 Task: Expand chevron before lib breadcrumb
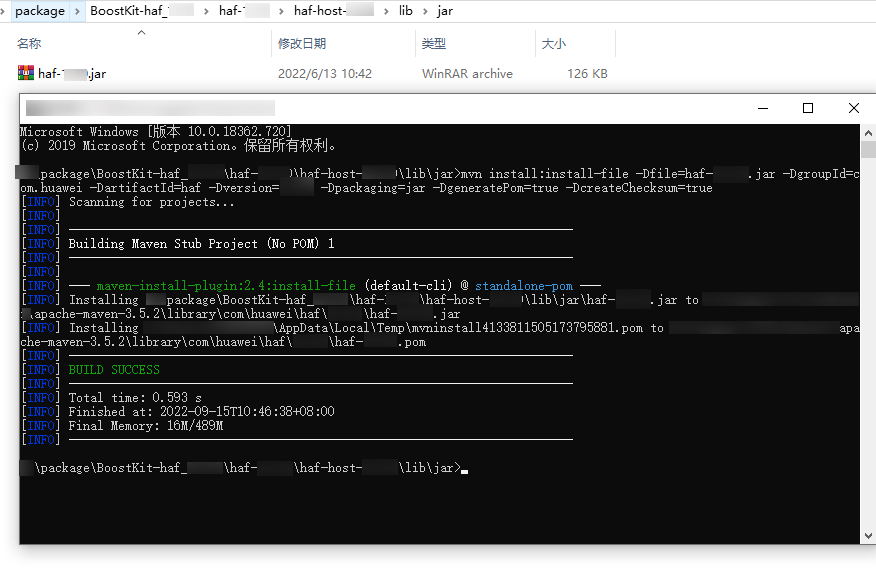pyautogui.click(x=386, y=11)
